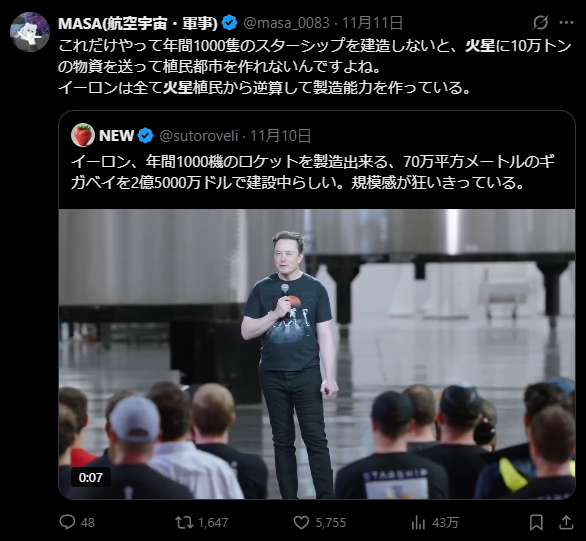Screen dimensions: 586x541
Task: Open the reply comment icon
Action: click(67, 522)
